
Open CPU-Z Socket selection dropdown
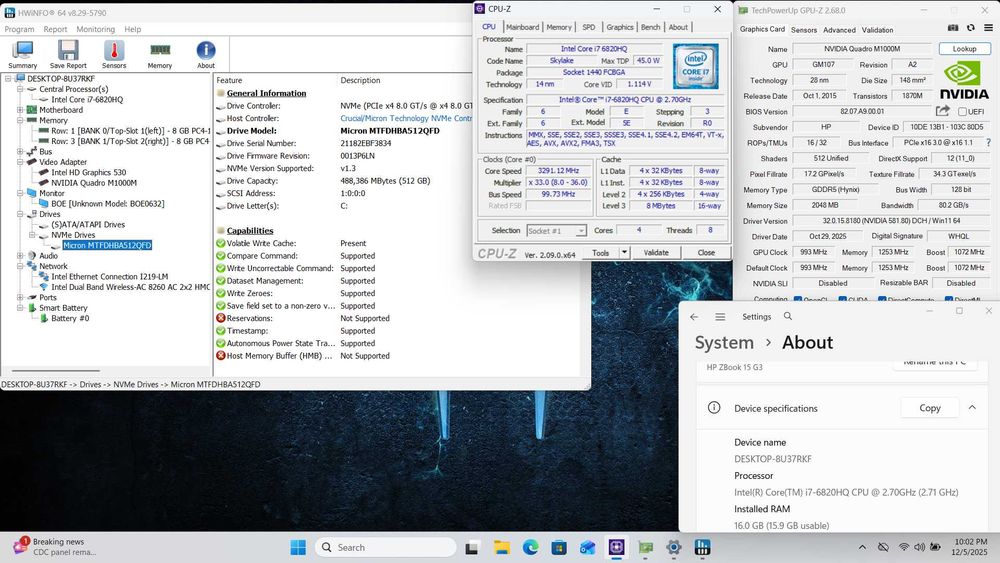pos(556,231)
